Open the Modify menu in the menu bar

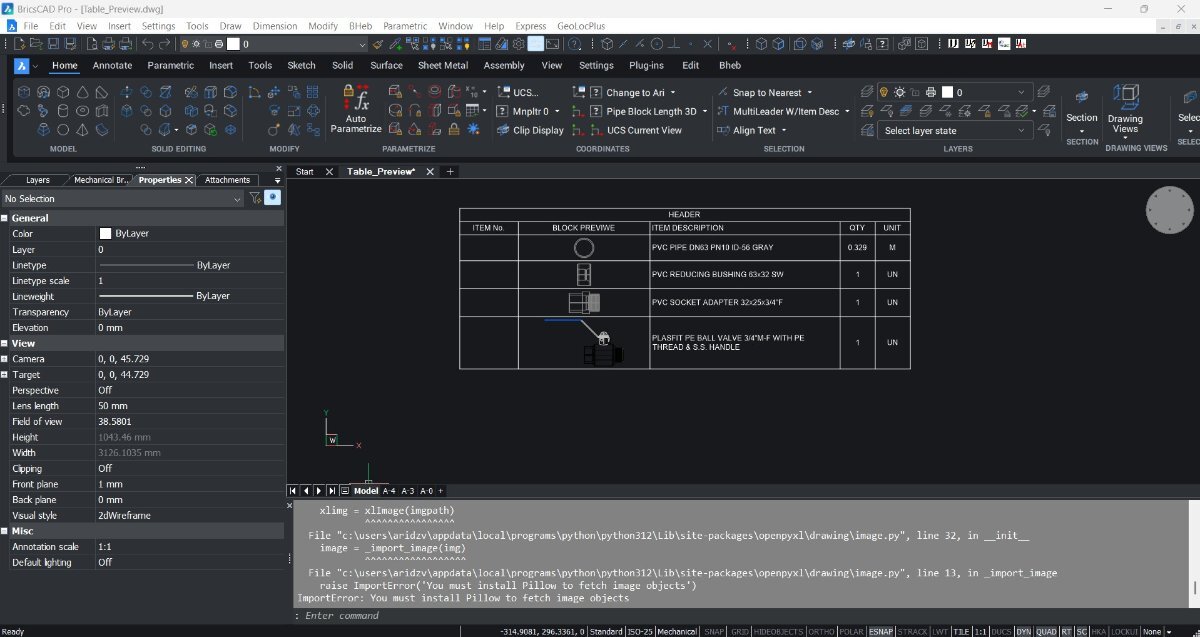pos(323,26)
